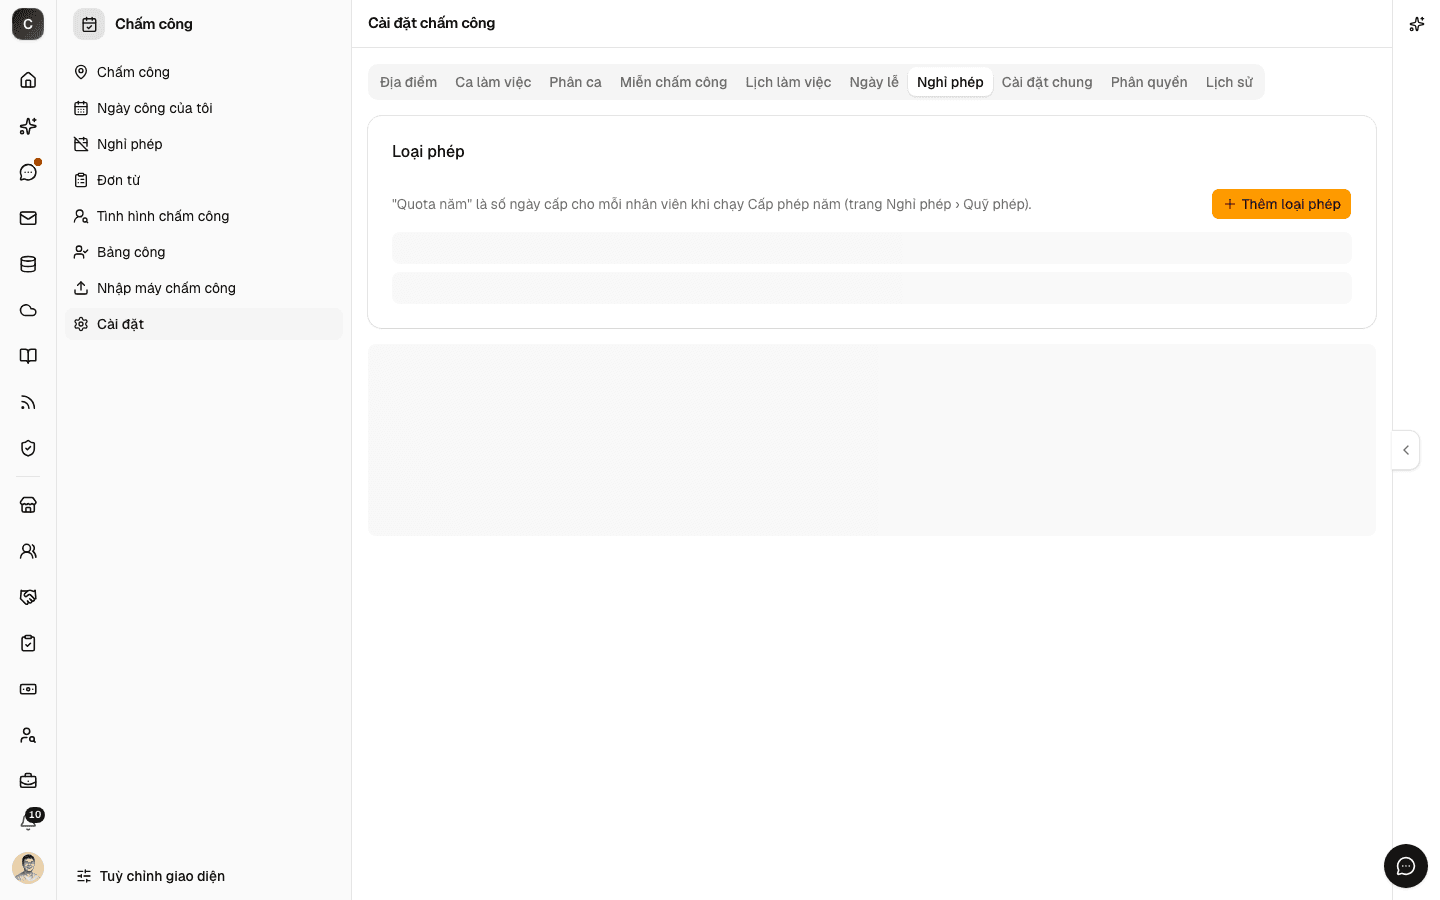The height and width of the screenshot is (900, 1440).
Task: Open notifications bell showing 10
Action: (28, 822)
